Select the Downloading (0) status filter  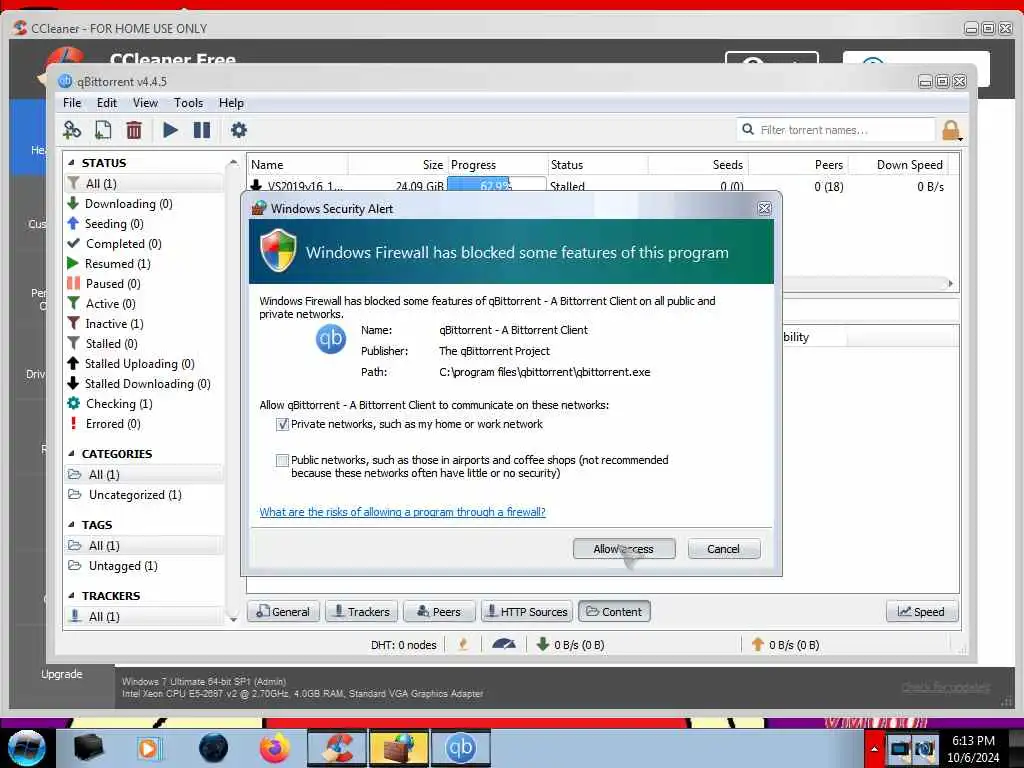128,204
